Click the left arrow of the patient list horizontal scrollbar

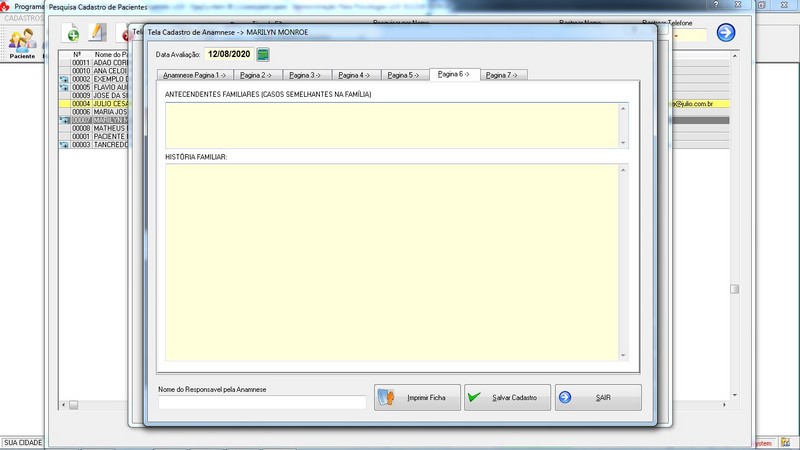(x=63, y=405)
